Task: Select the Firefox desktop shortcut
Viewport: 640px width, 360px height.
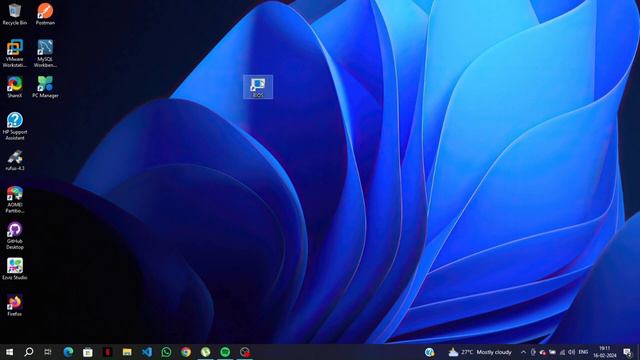Action: 15,305
